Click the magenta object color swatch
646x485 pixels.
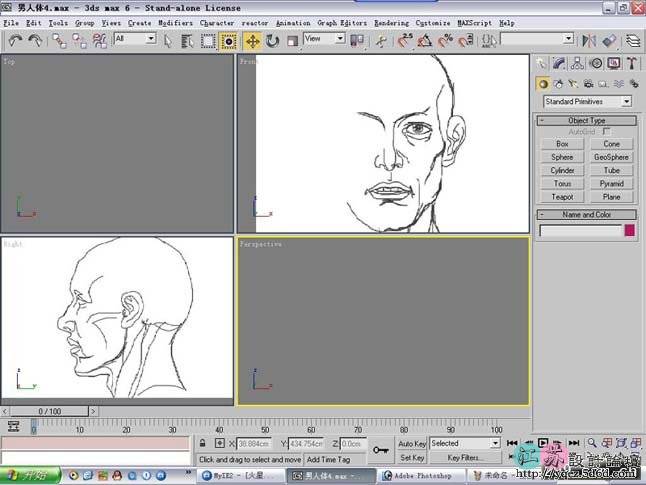630,231
